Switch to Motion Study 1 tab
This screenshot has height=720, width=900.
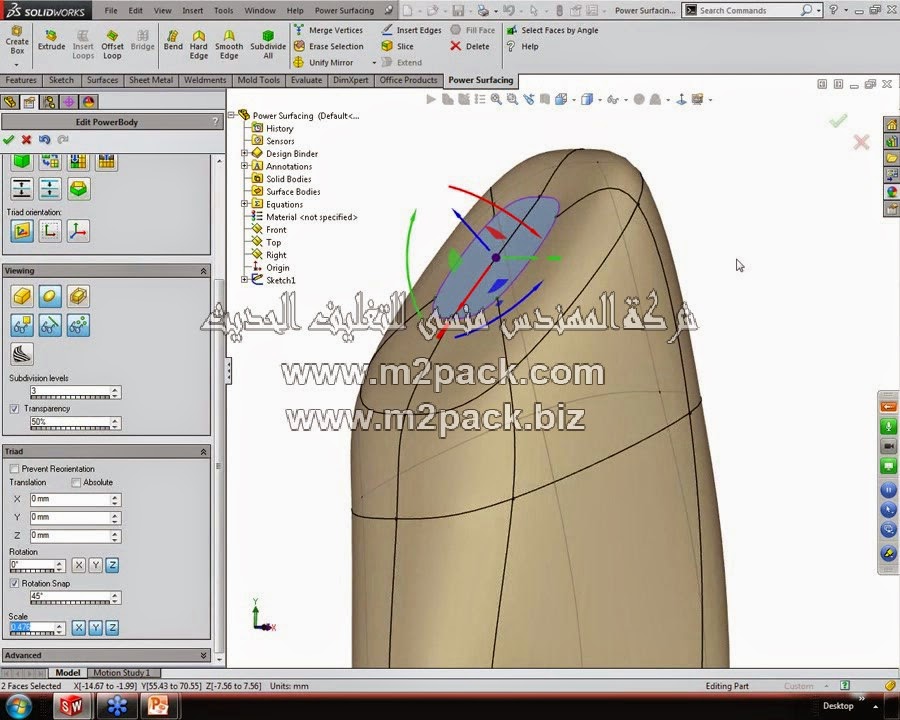pos(122,672)
